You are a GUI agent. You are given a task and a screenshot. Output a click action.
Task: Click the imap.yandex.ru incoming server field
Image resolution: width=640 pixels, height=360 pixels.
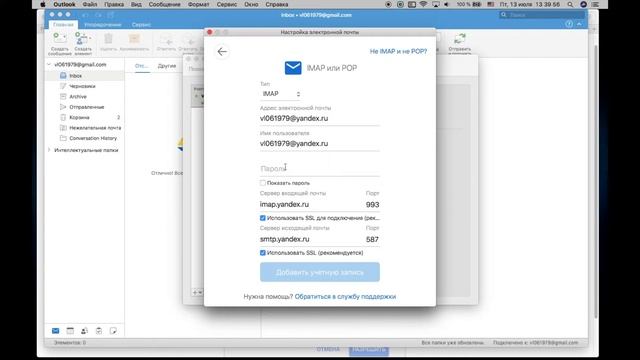point(311,204)
